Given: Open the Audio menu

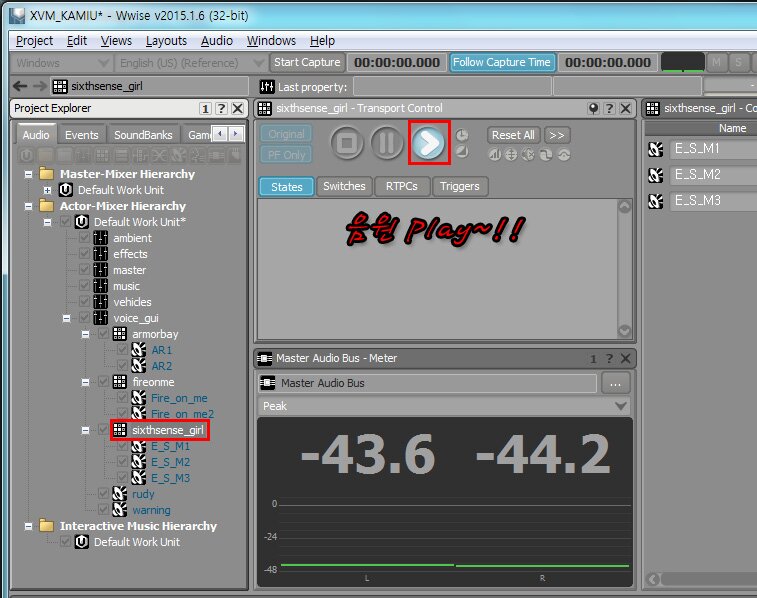Looking at the screenshot, I should click(217, 41).
